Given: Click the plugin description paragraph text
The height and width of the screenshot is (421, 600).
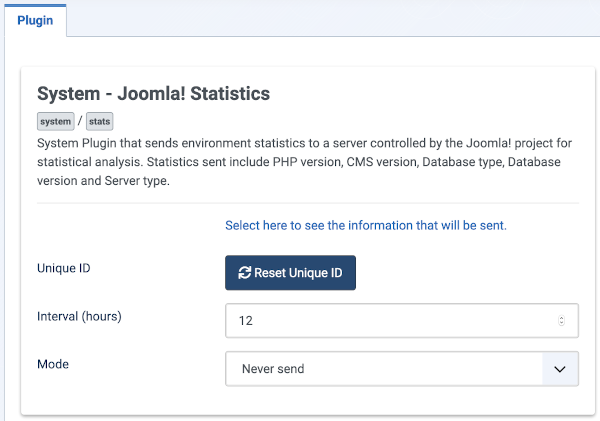Looking at the screenshot, I should coord(304,162).
